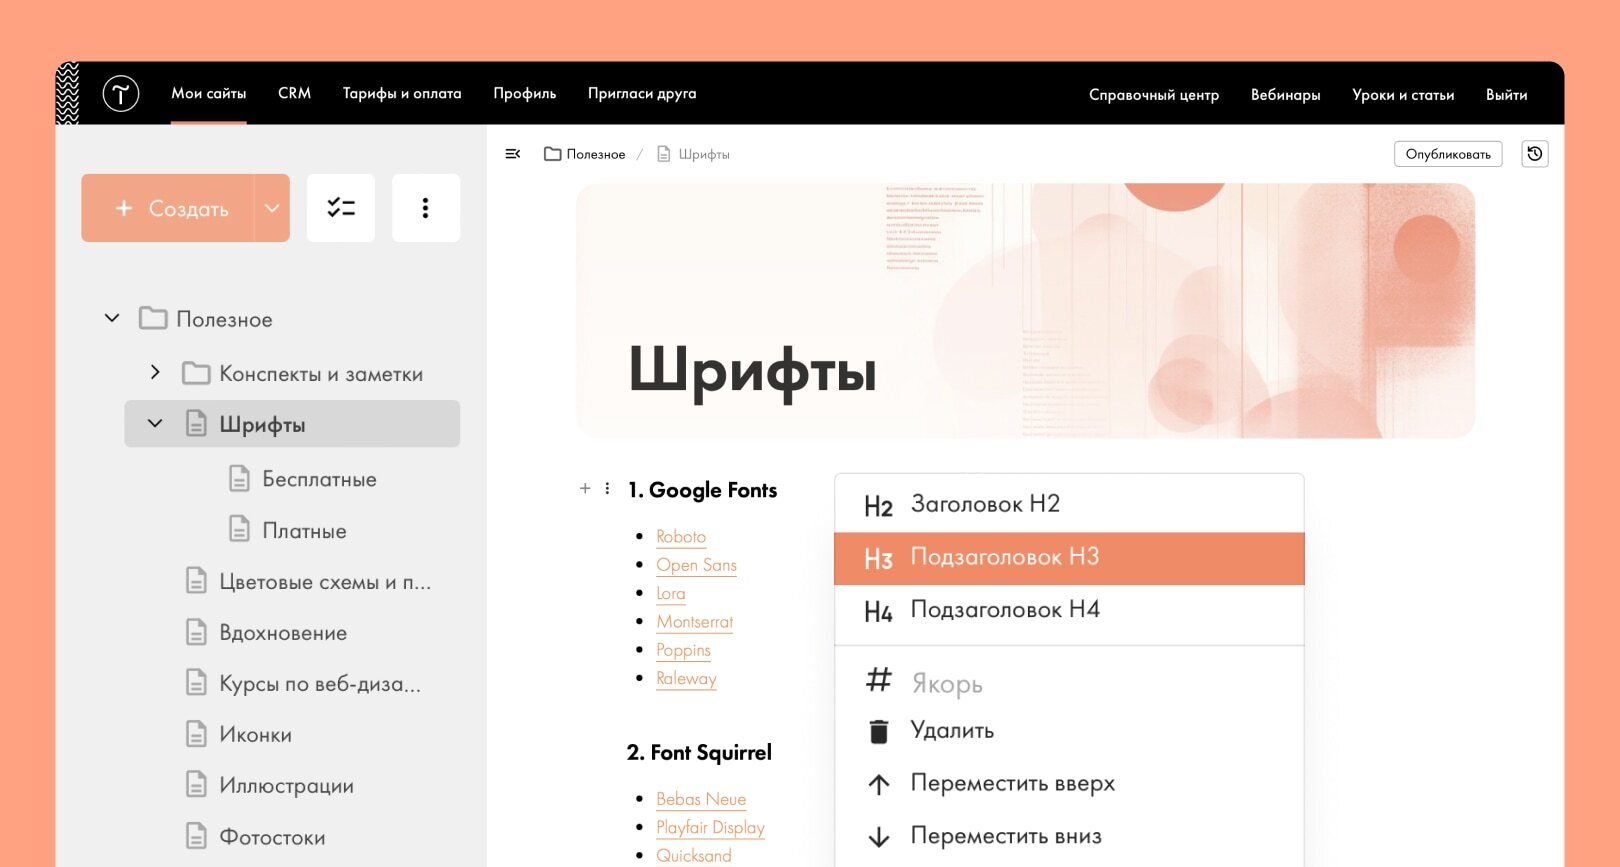Click the H3 subheading icon
1620x867 pixels.
coord(878,559)
